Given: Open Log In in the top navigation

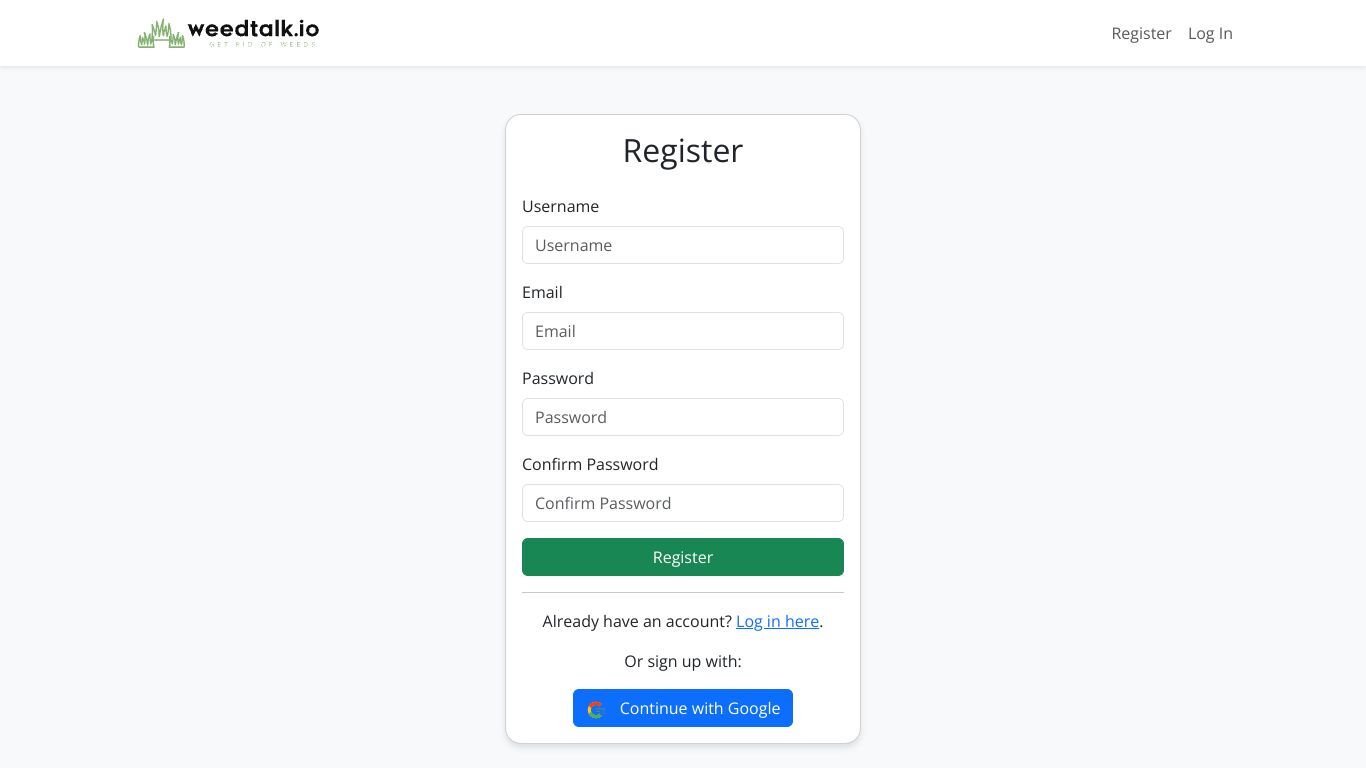Looking at the screenshot, I should tap(1210, 33).
